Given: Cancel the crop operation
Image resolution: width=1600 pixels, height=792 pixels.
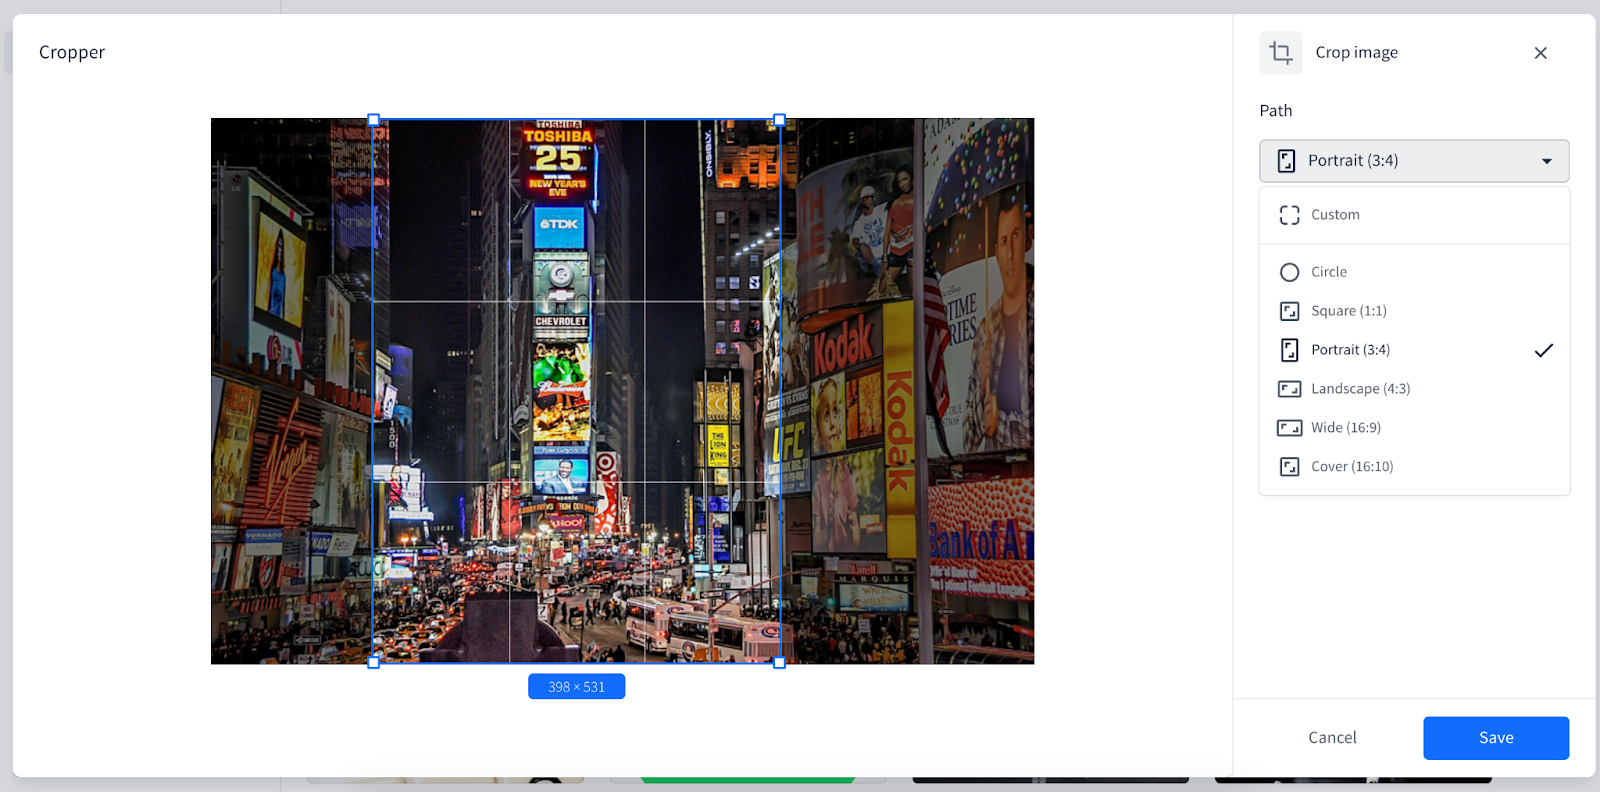Looking at the screenshot, I should coord(1332,738).
